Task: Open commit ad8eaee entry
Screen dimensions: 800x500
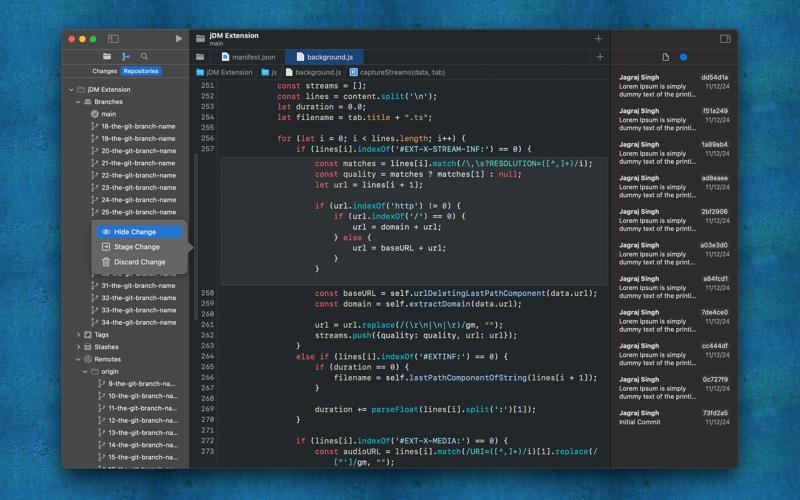Action: point(674,187)
